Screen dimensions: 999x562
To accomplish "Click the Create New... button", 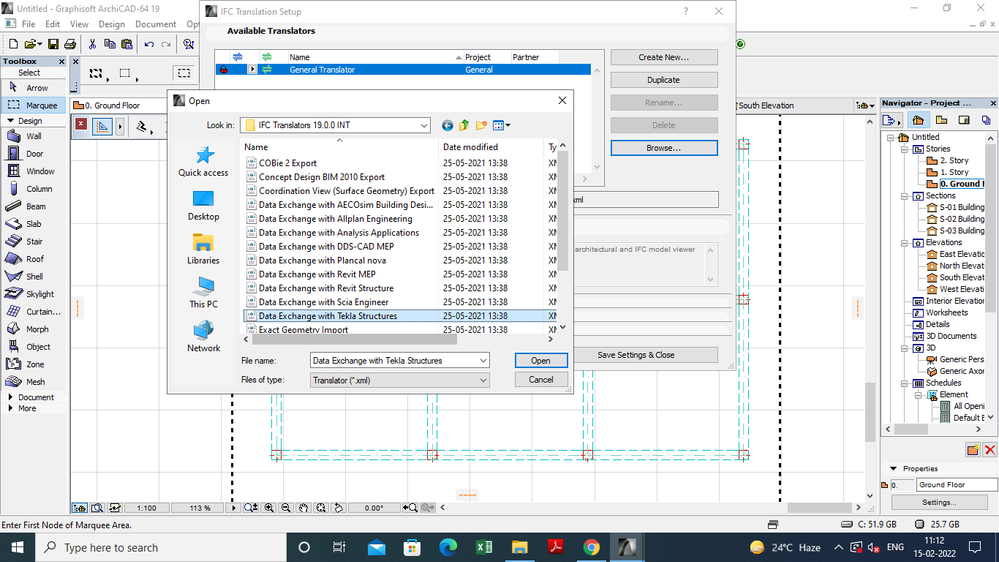I will point(663,57).
